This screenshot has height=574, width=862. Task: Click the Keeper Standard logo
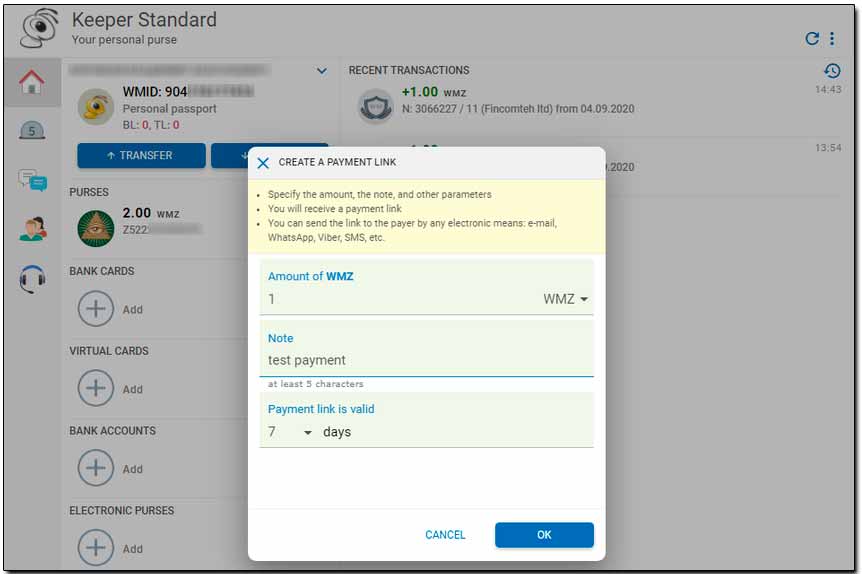(38, 28)
